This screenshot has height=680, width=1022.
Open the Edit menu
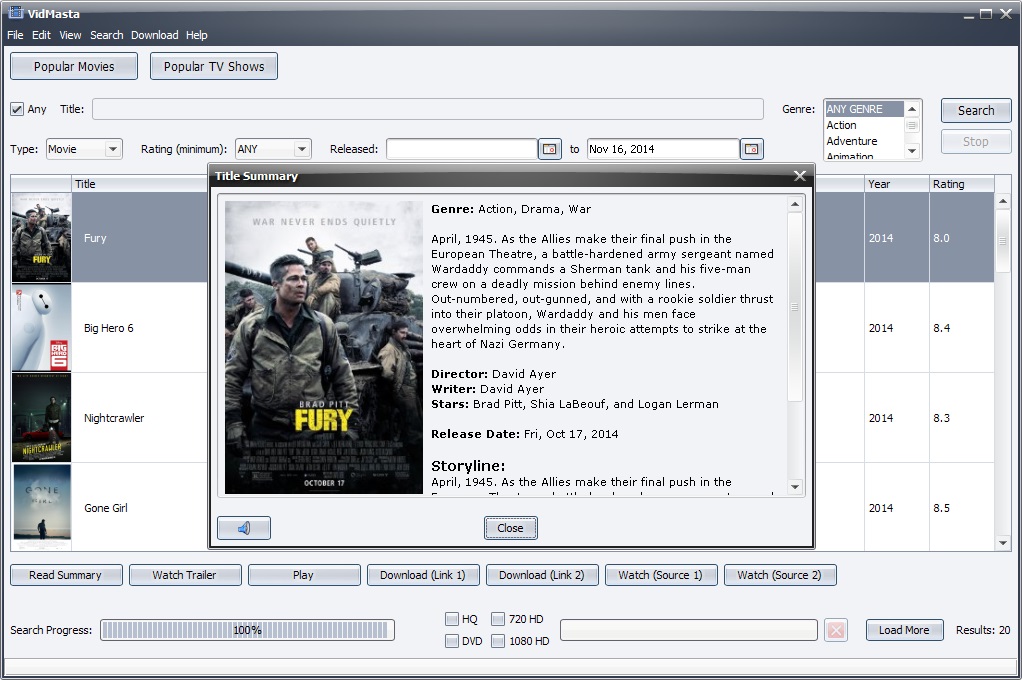41,35
